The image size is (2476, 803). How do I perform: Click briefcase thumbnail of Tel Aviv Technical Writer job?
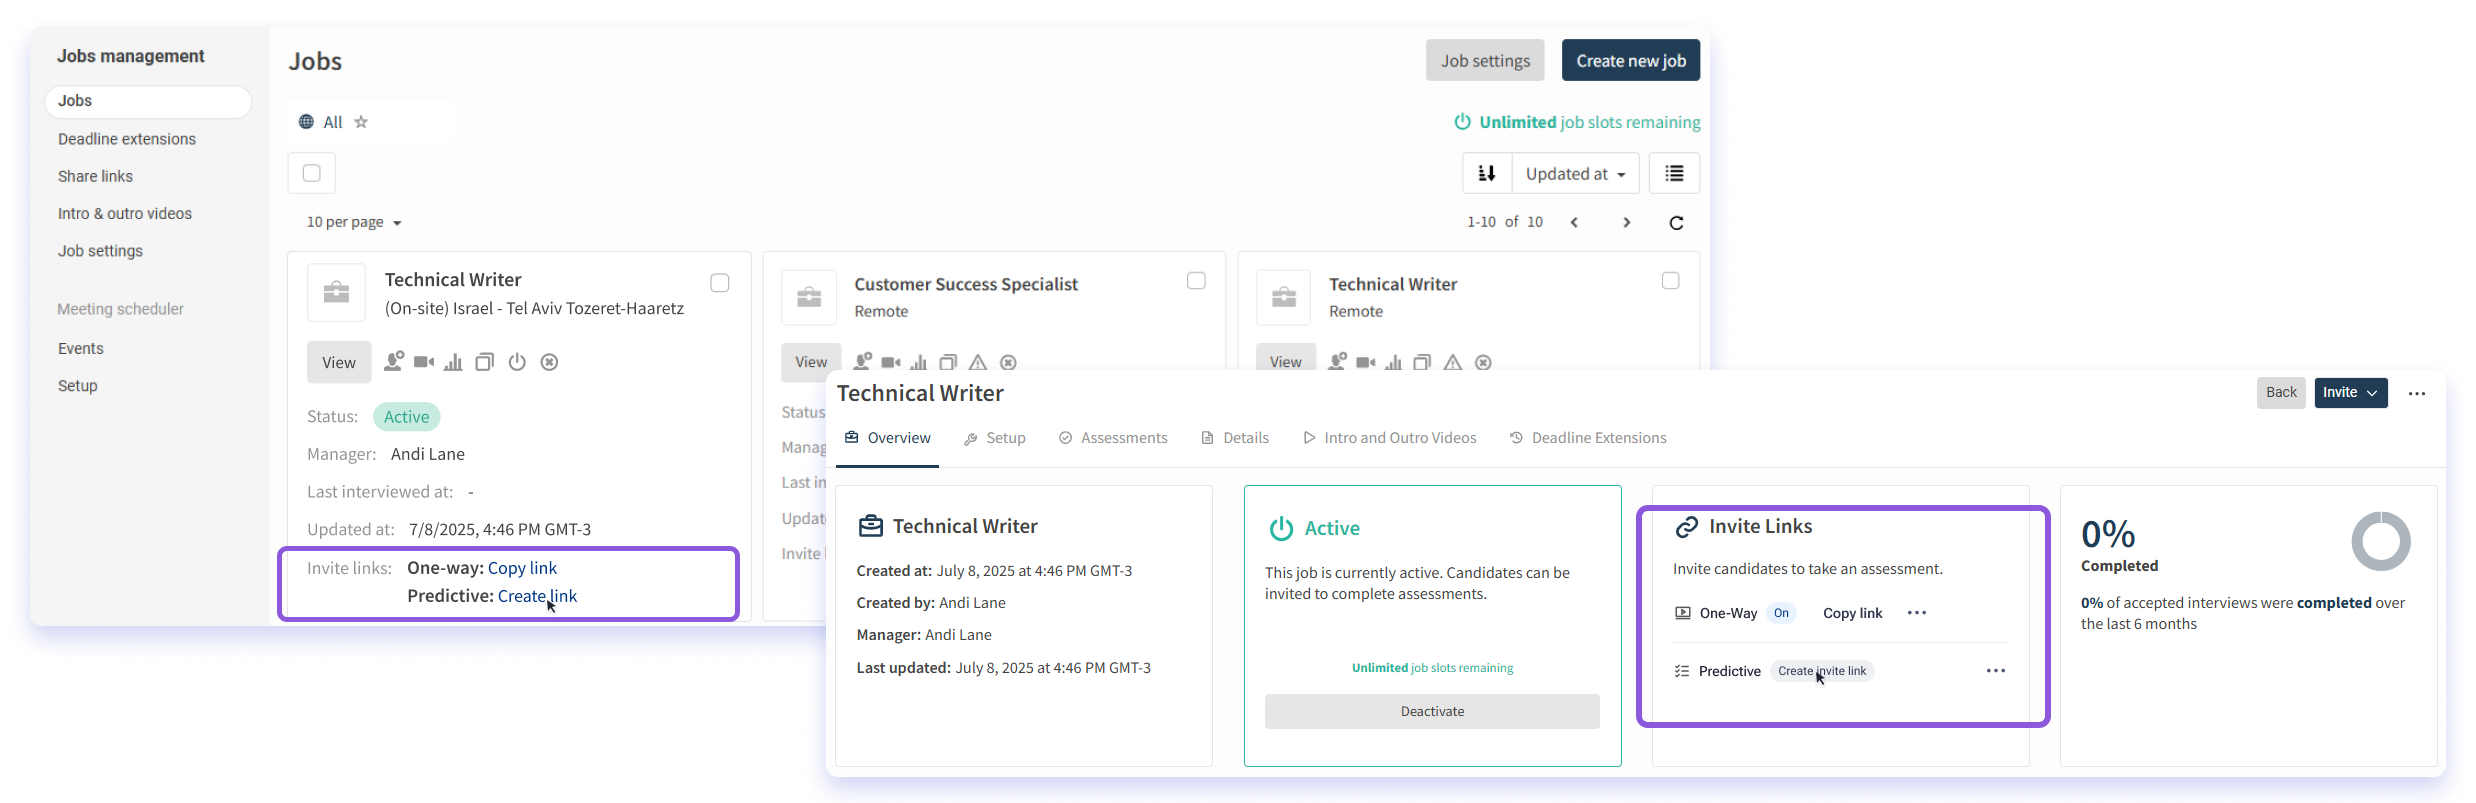click(336, 292)
